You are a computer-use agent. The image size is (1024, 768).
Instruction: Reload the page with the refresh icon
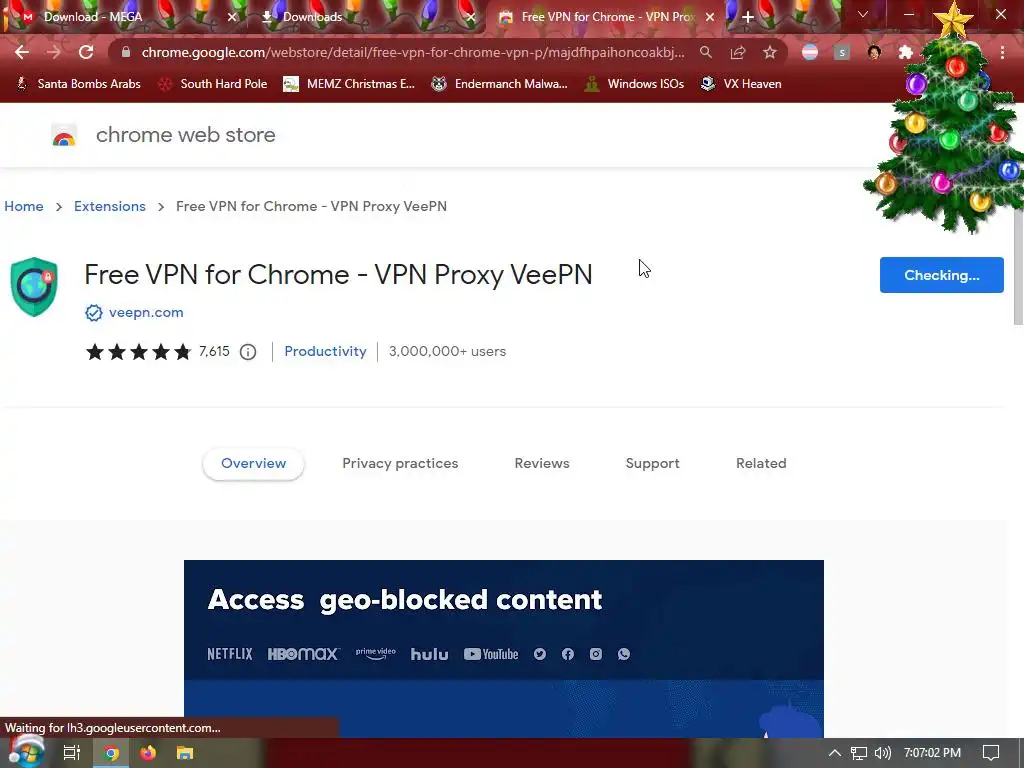point(86,52)
